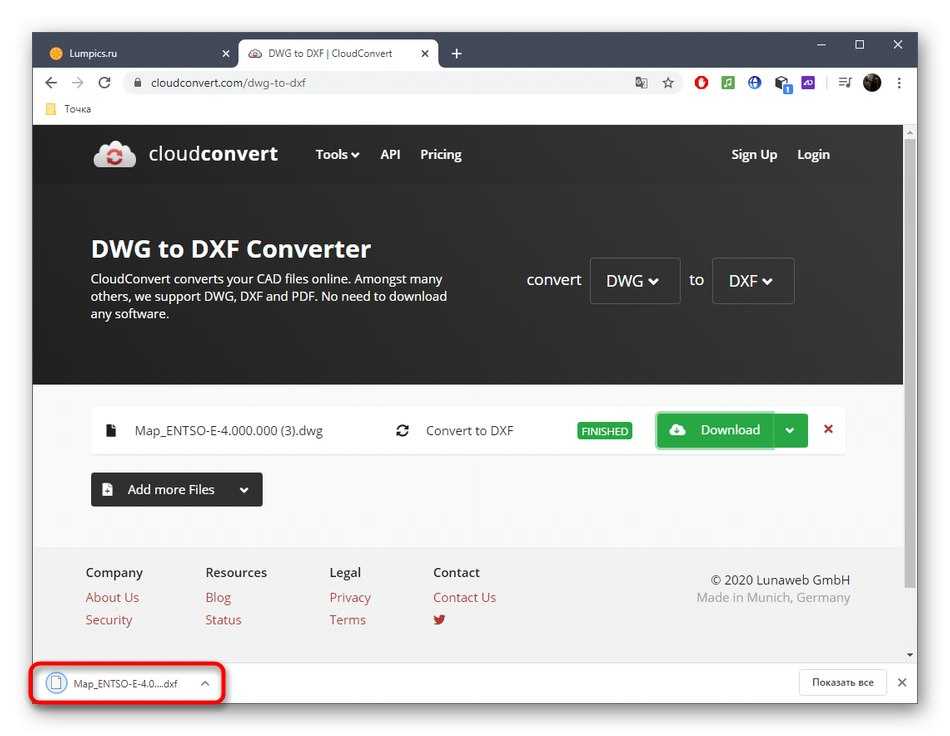Click the red X to remove file
950x736 pixels.
click(828, 429)
